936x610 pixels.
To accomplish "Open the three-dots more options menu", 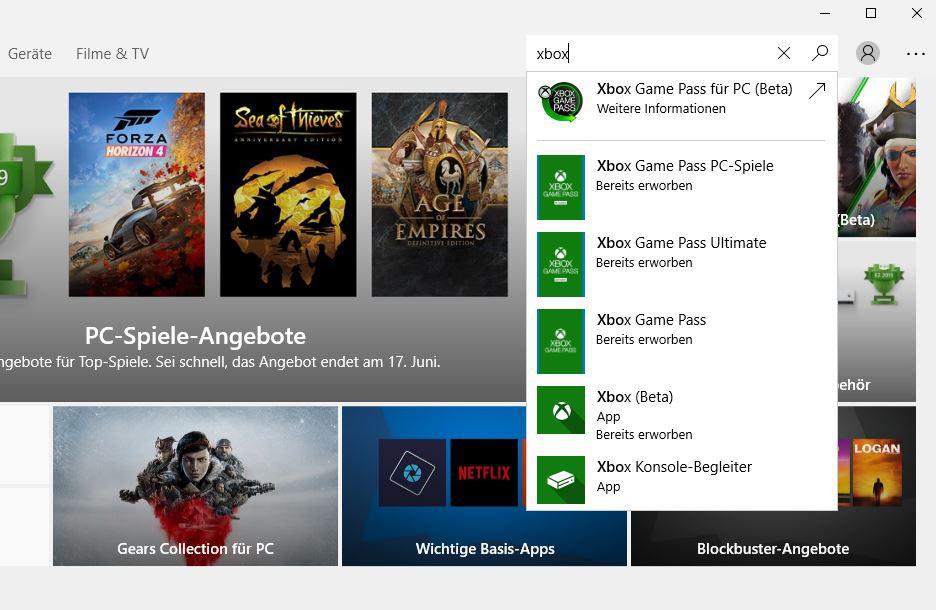I will [x=915, y=54].
